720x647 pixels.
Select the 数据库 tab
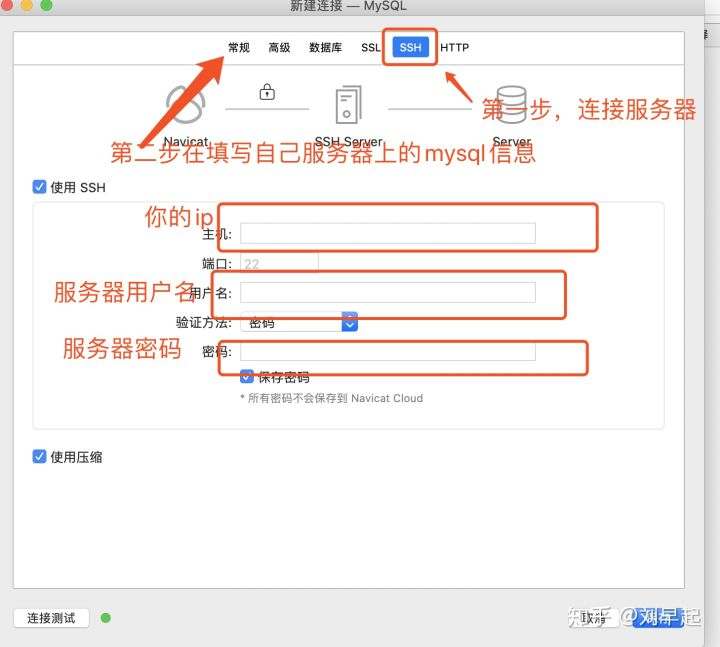(x=326, y=47)
